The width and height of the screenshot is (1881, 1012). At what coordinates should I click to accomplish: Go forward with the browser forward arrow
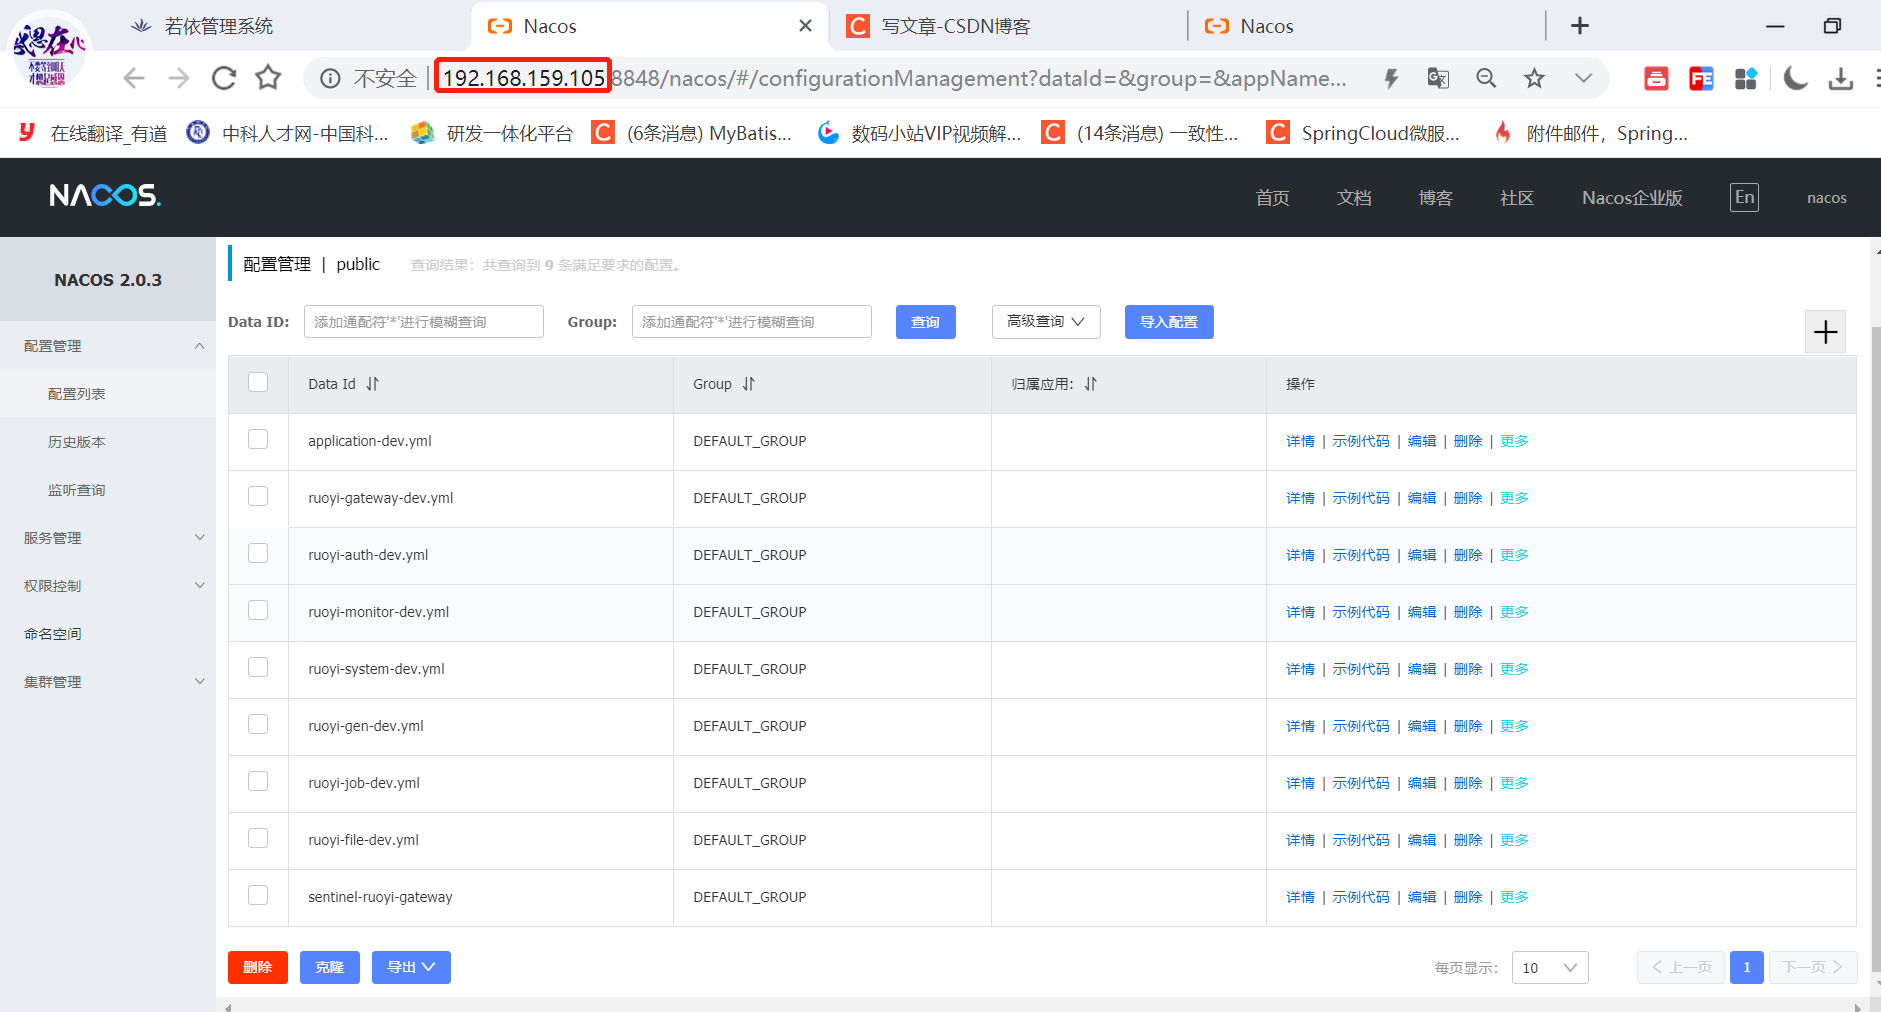179,78
